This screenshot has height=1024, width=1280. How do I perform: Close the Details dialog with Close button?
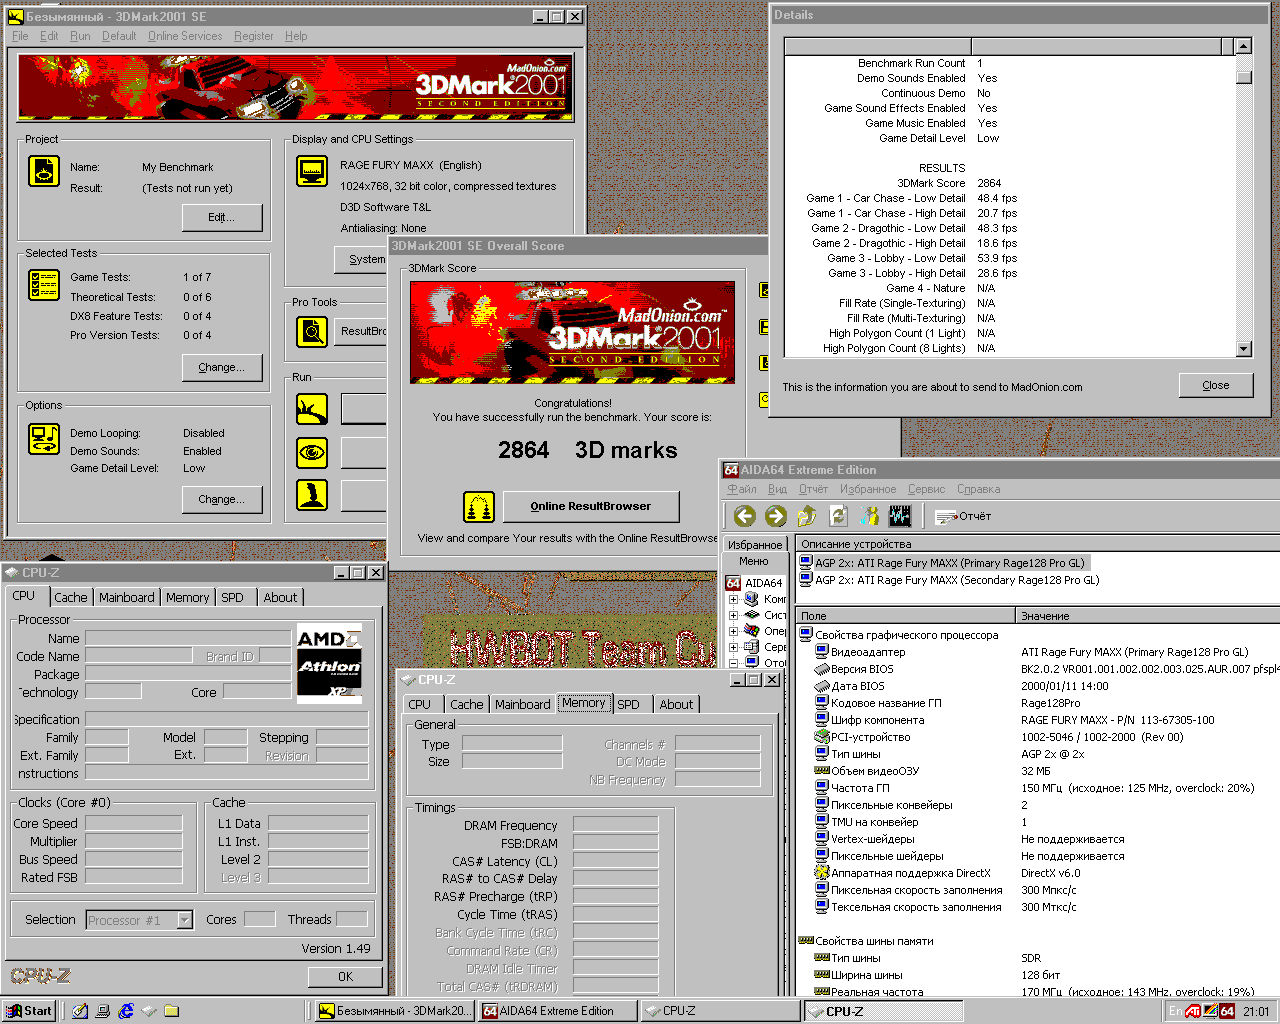tap(1216, 385)
